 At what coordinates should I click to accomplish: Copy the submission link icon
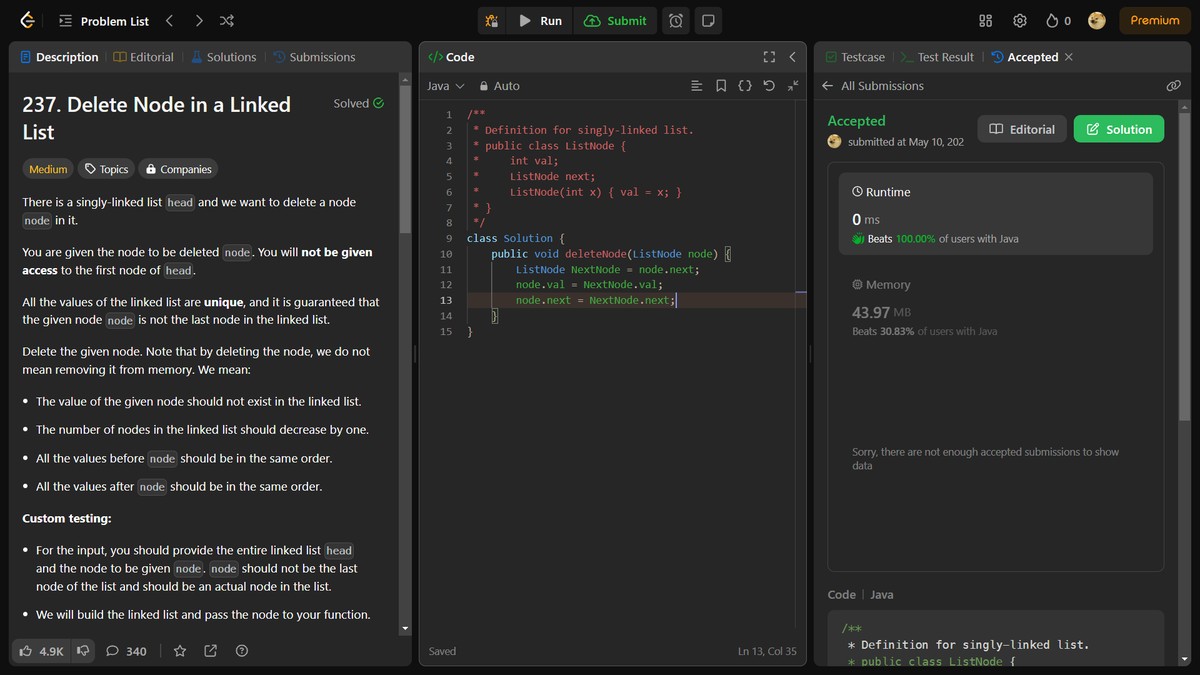[1174, 86]
